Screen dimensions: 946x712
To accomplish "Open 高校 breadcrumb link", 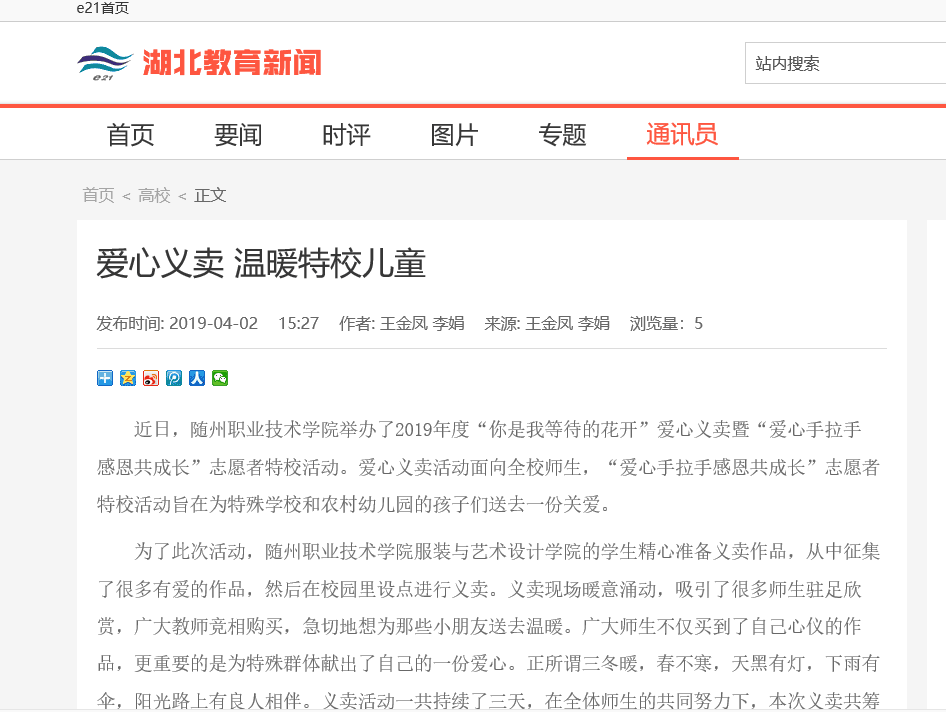I will click(x=154, y=195).
